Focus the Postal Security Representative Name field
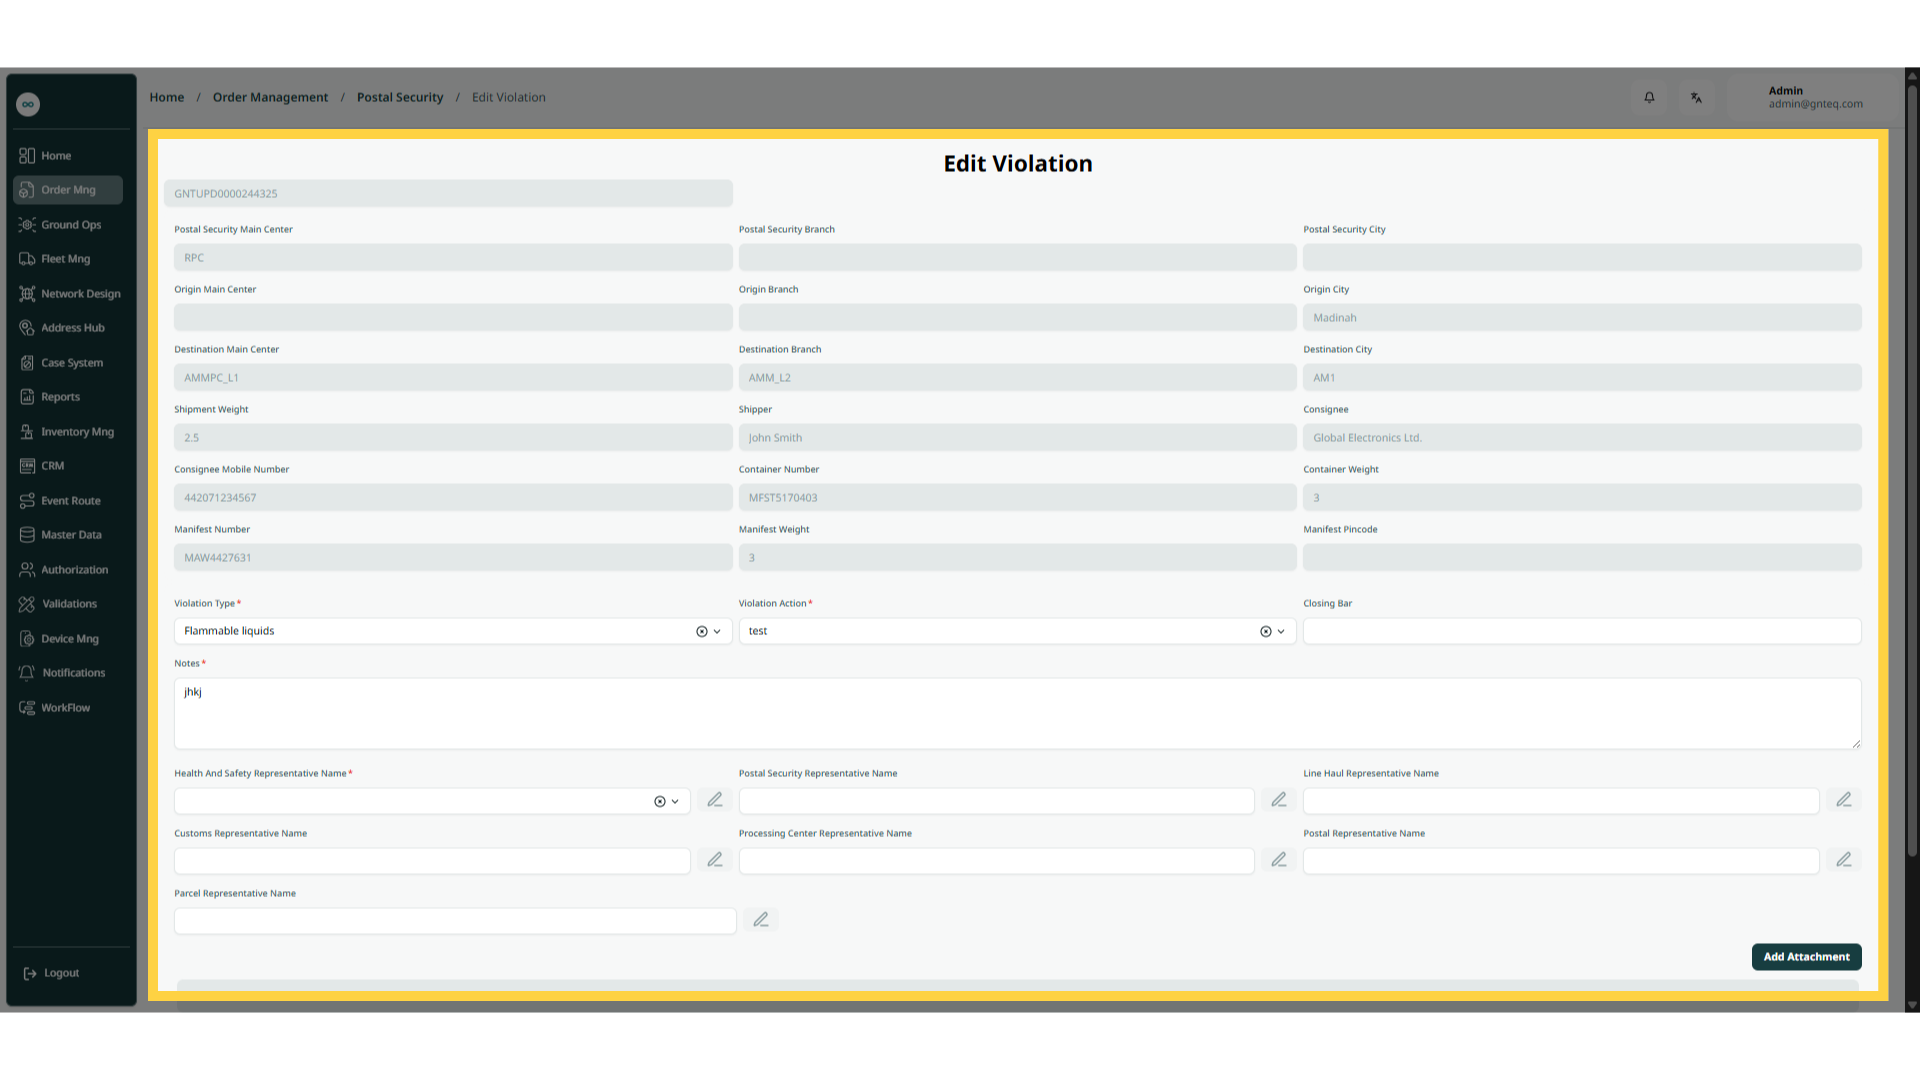Viewport: 1920px width, 1080px height. point(996,801)
